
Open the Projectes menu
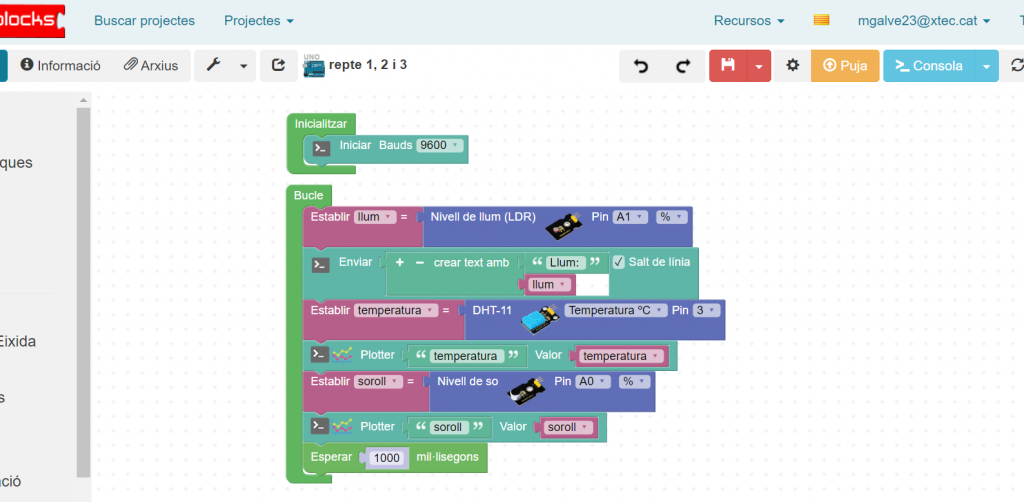[x=259, y=20]
